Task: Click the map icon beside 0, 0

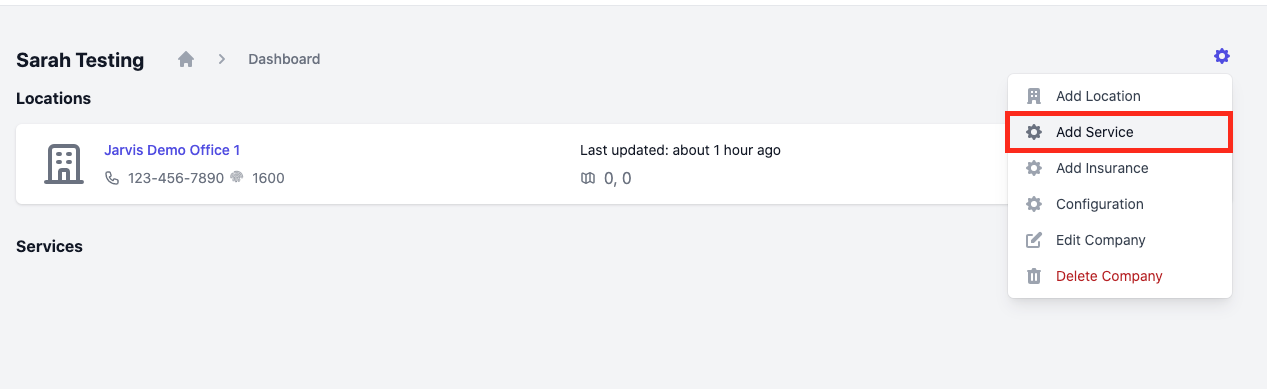Action: [x=588, y=179]
